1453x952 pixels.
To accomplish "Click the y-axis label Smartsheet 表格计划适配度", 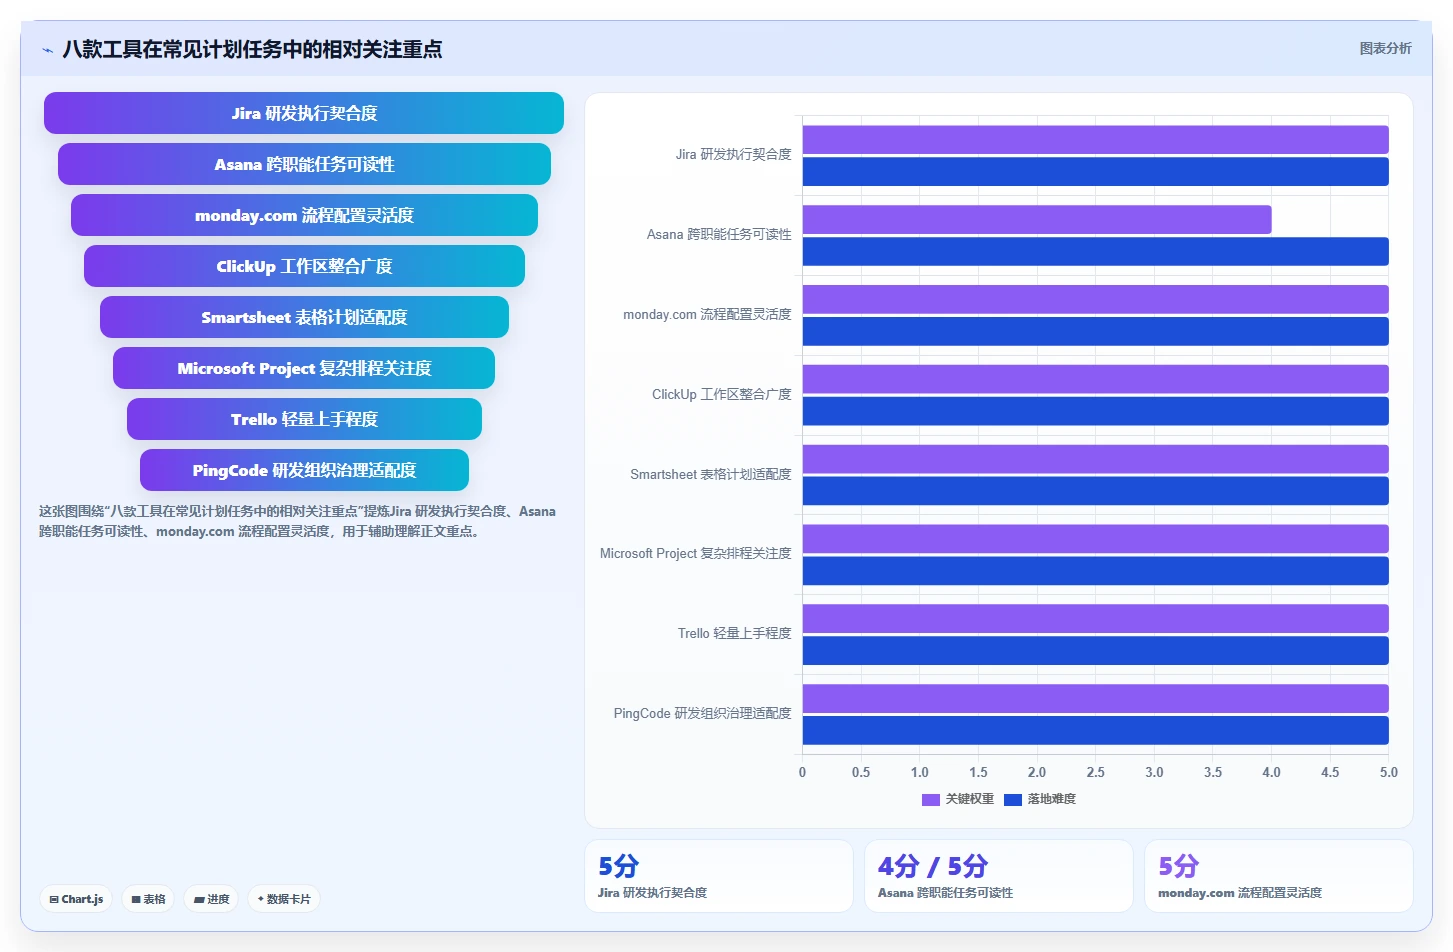I will (711, 475).
